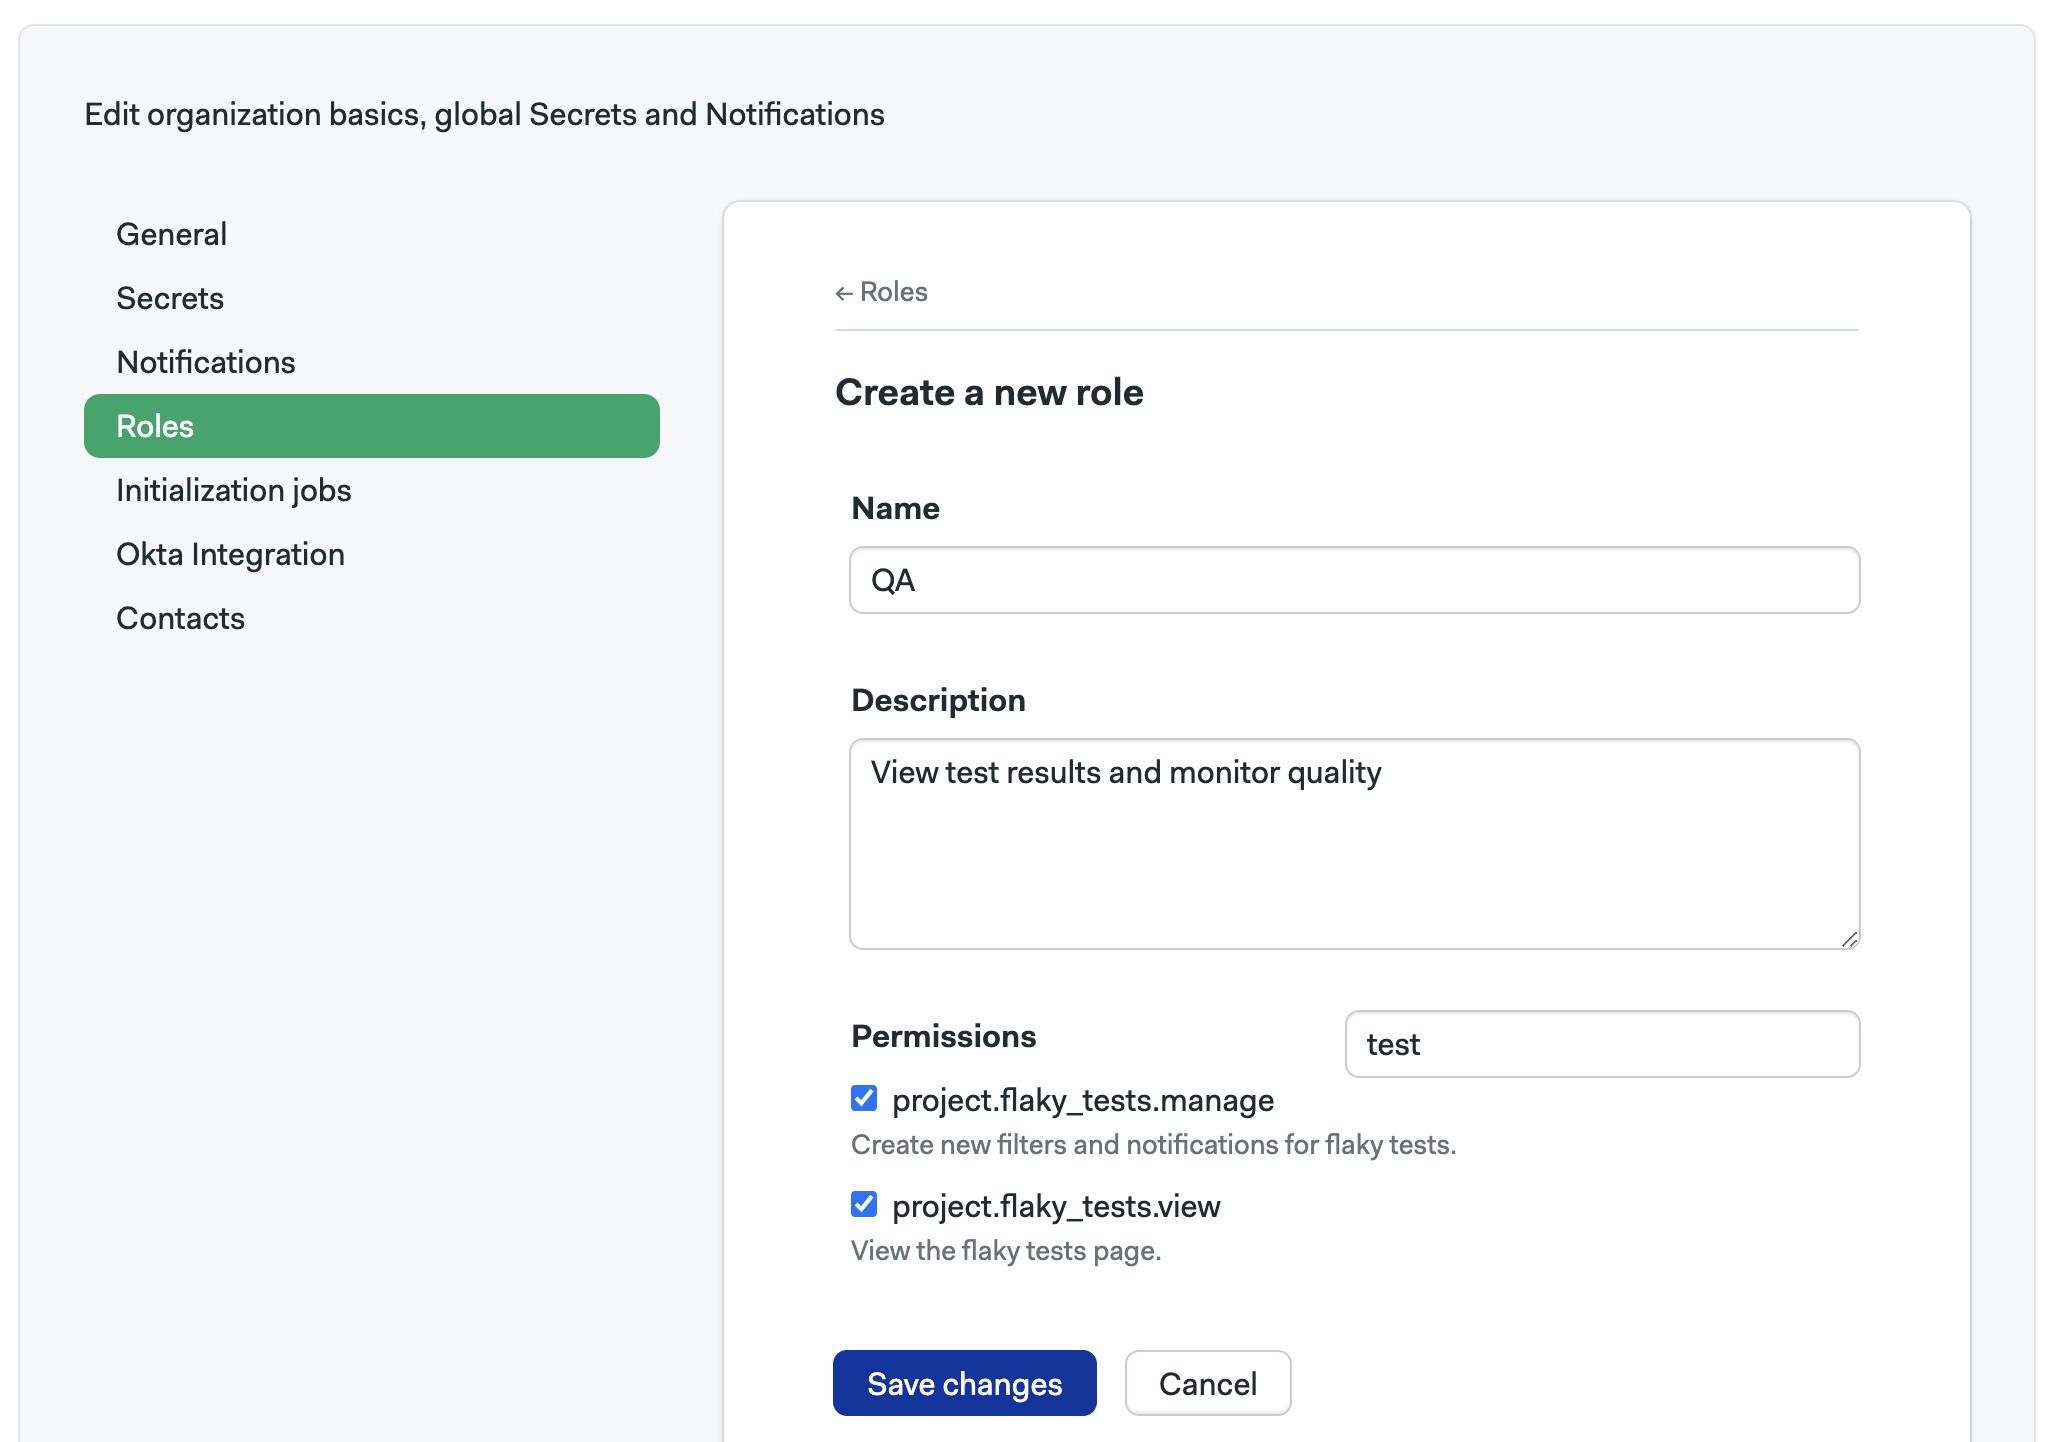Uncheck project.flaky_tests.view permission
The image size is (2050, 1442).
(x=864, y=1204)
